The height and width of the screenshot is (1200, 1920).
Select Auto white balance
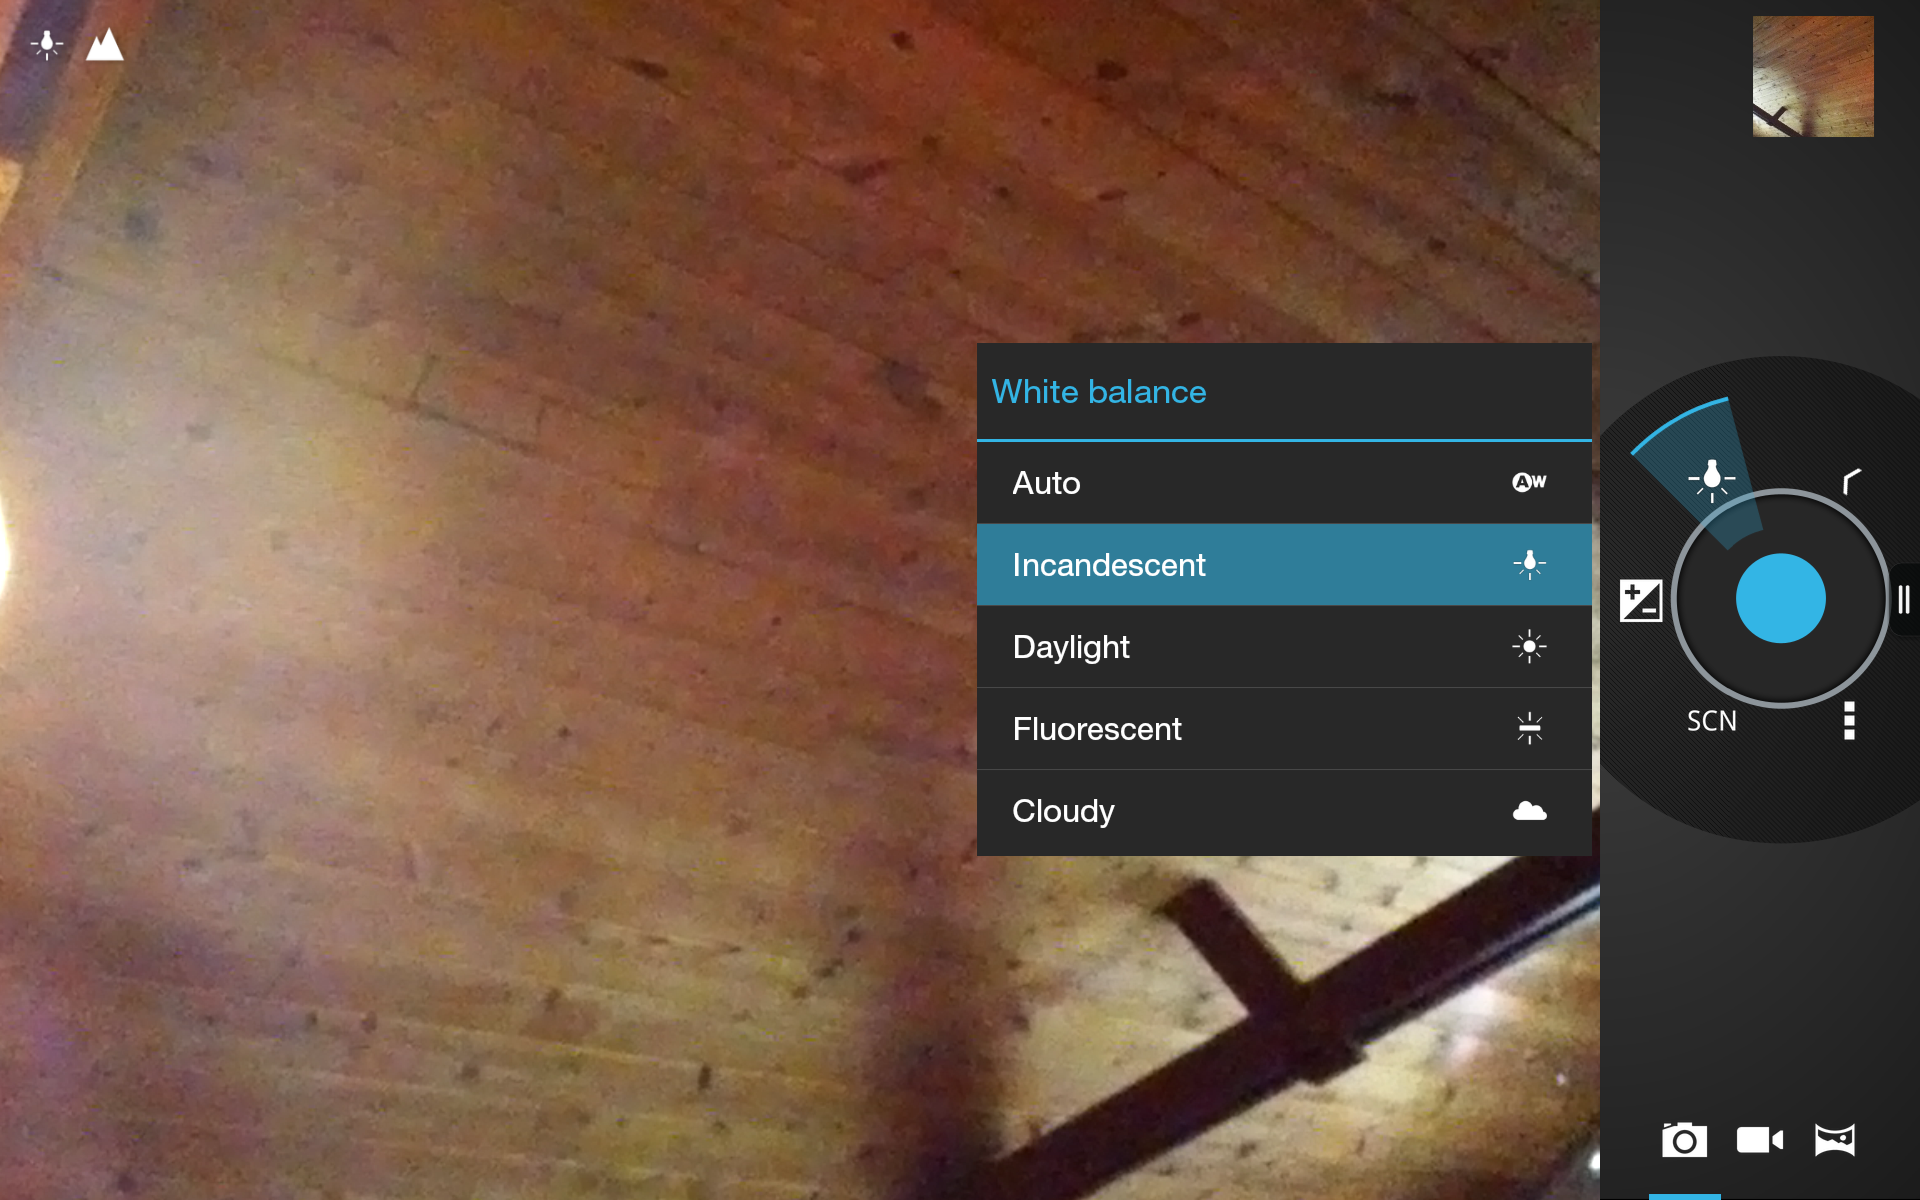pos(1283,483)
